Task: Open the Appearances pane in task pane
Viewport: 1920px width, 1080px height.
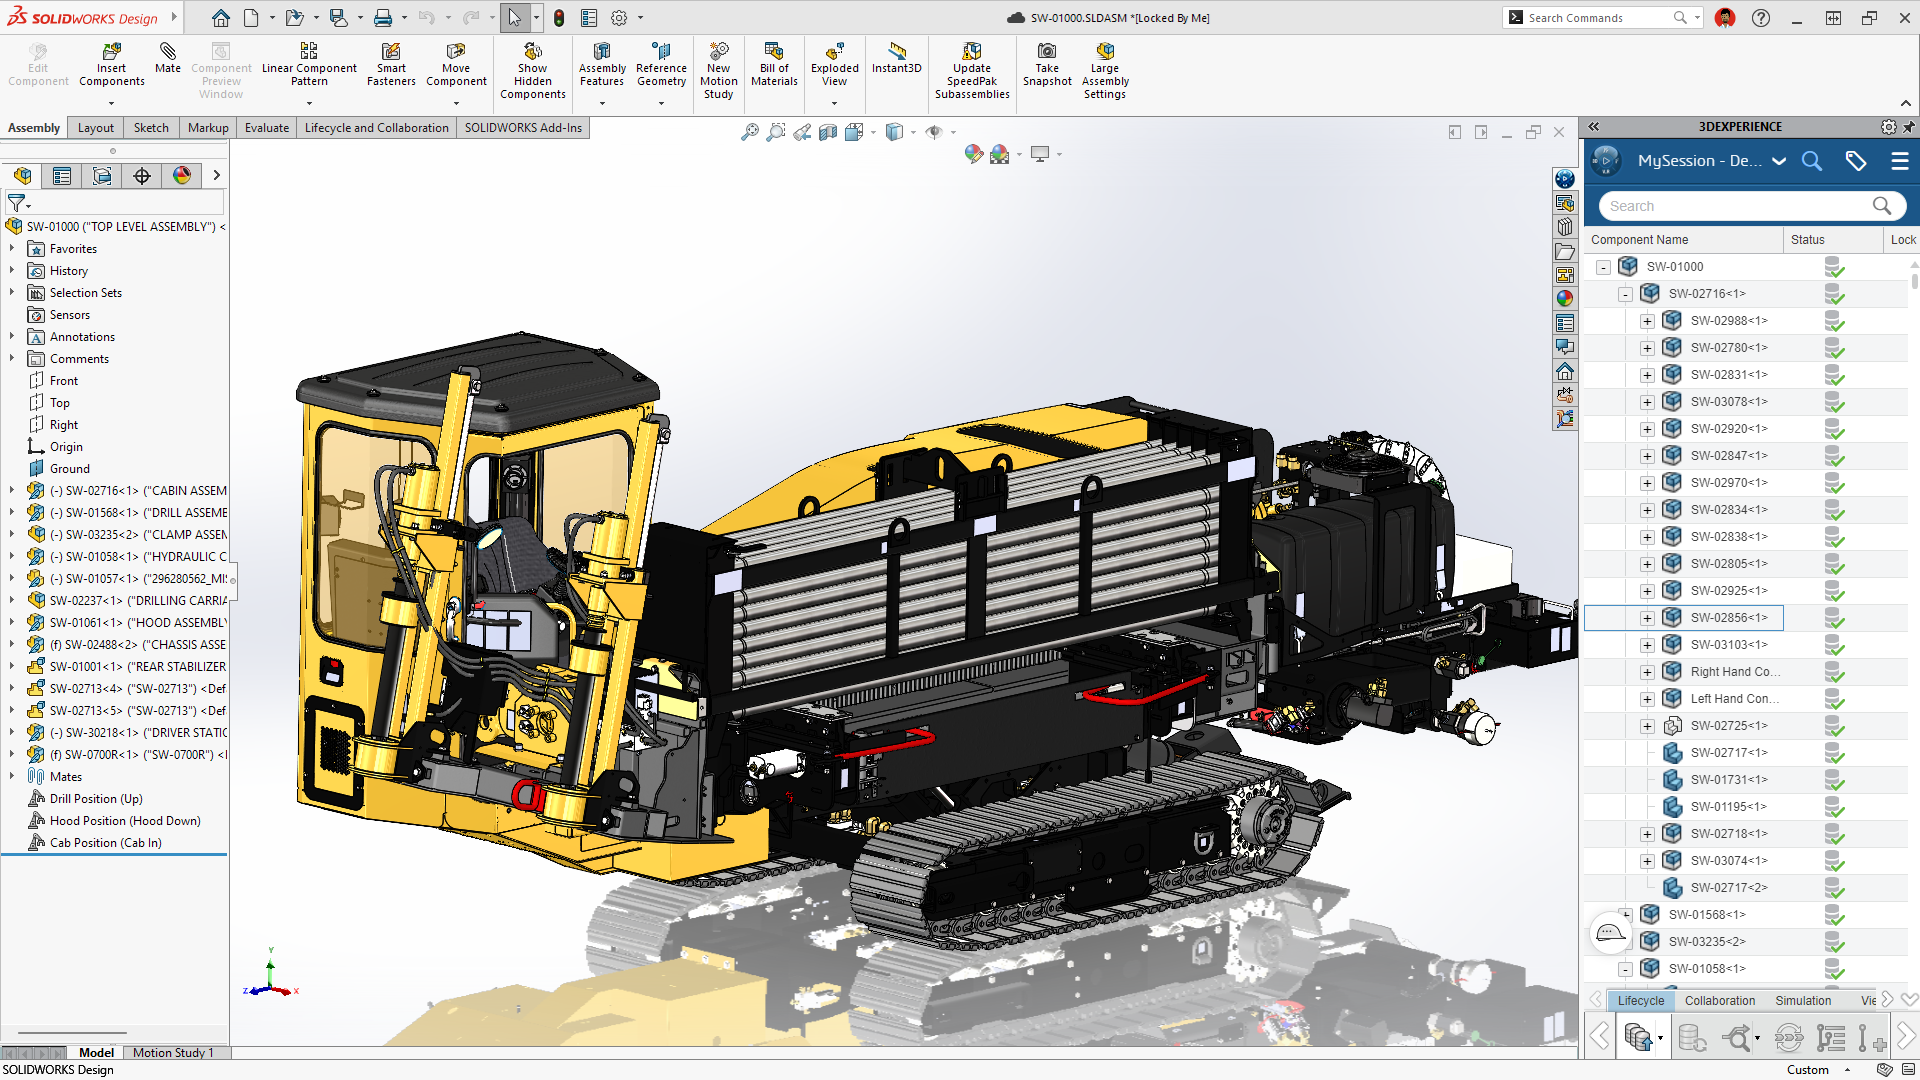Action: pos(1565,298)
